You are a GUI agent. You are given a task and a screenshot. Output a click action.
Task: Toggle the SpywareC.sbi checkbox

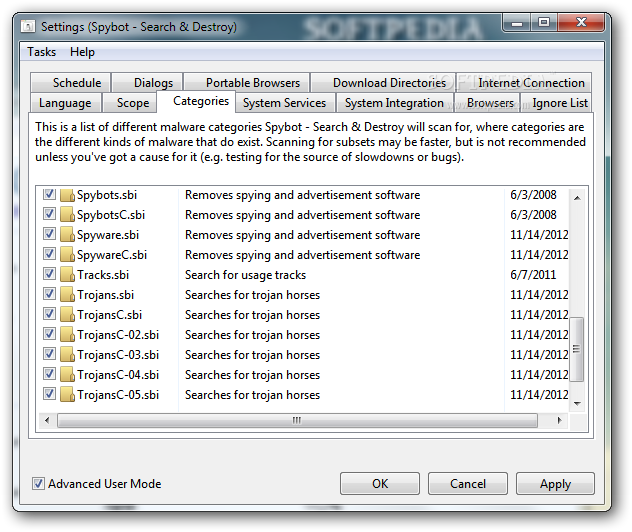pyautogui.click(x=49, y=254)
